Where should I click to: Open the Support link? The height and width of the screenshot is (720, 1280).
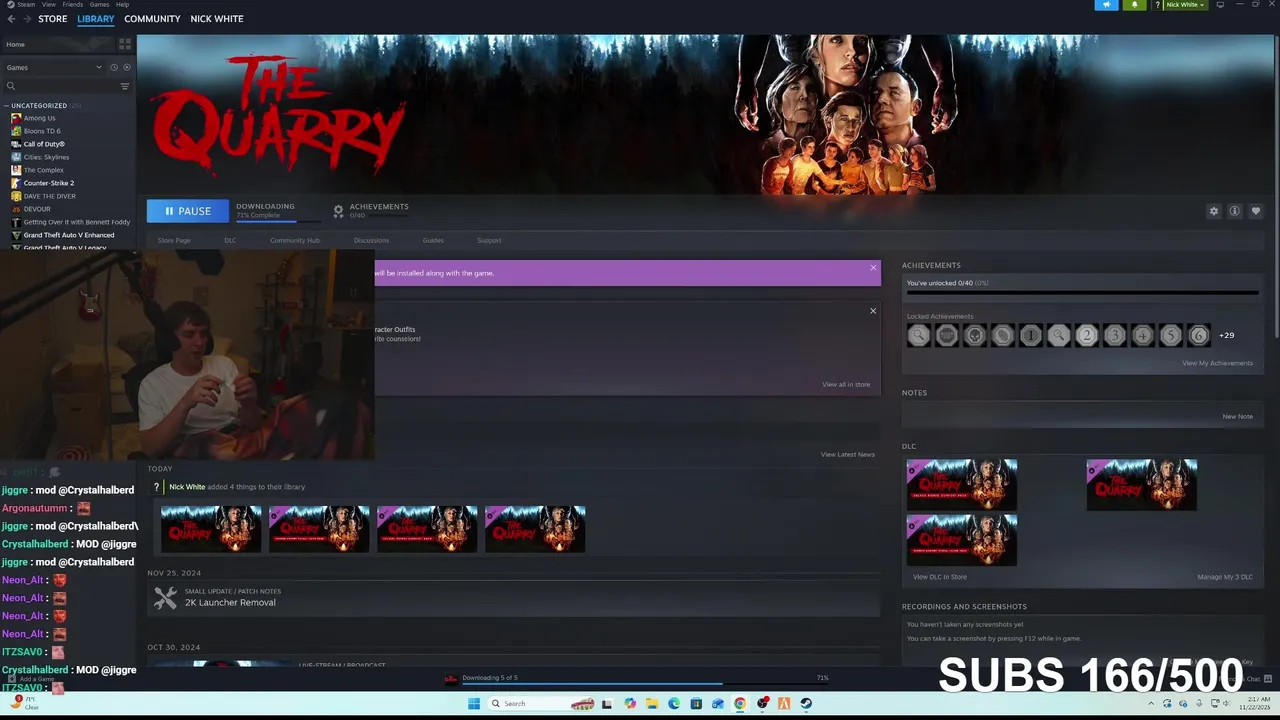point(489,240)
